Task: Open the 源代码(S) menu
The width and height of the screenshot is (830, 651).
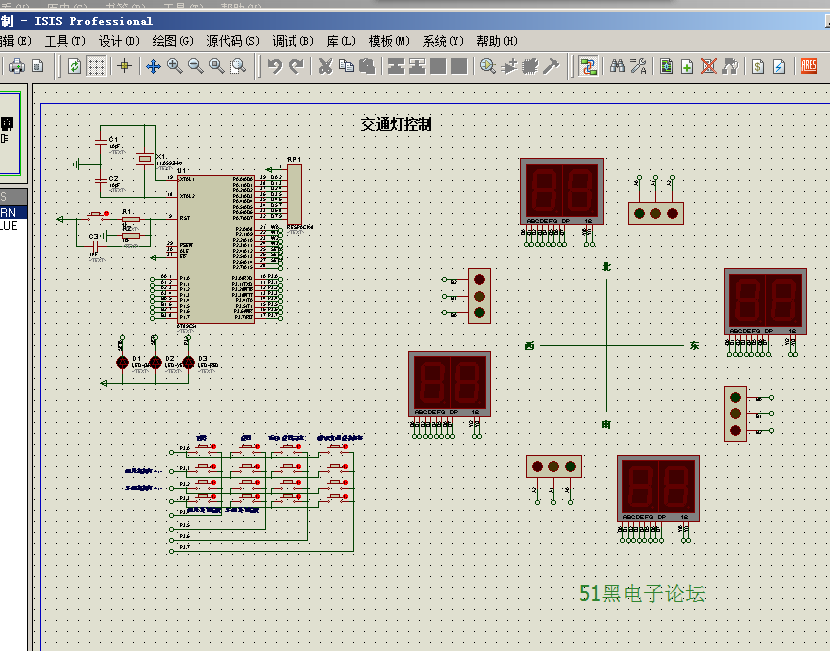Action: pos(233,41)
